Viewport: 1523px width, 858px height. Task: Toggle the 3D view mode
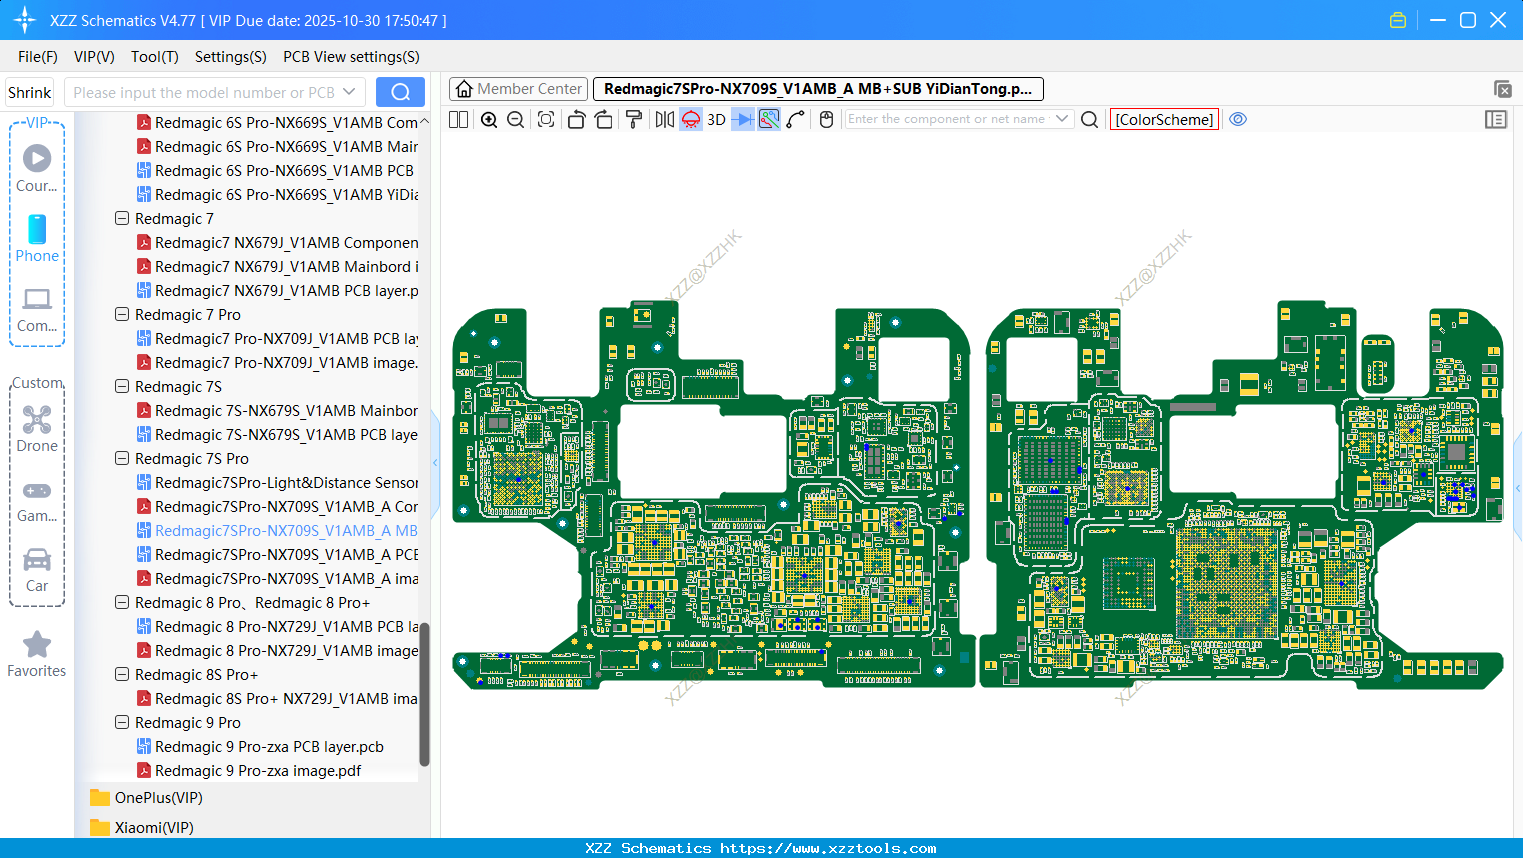click(x=716, y=120)
